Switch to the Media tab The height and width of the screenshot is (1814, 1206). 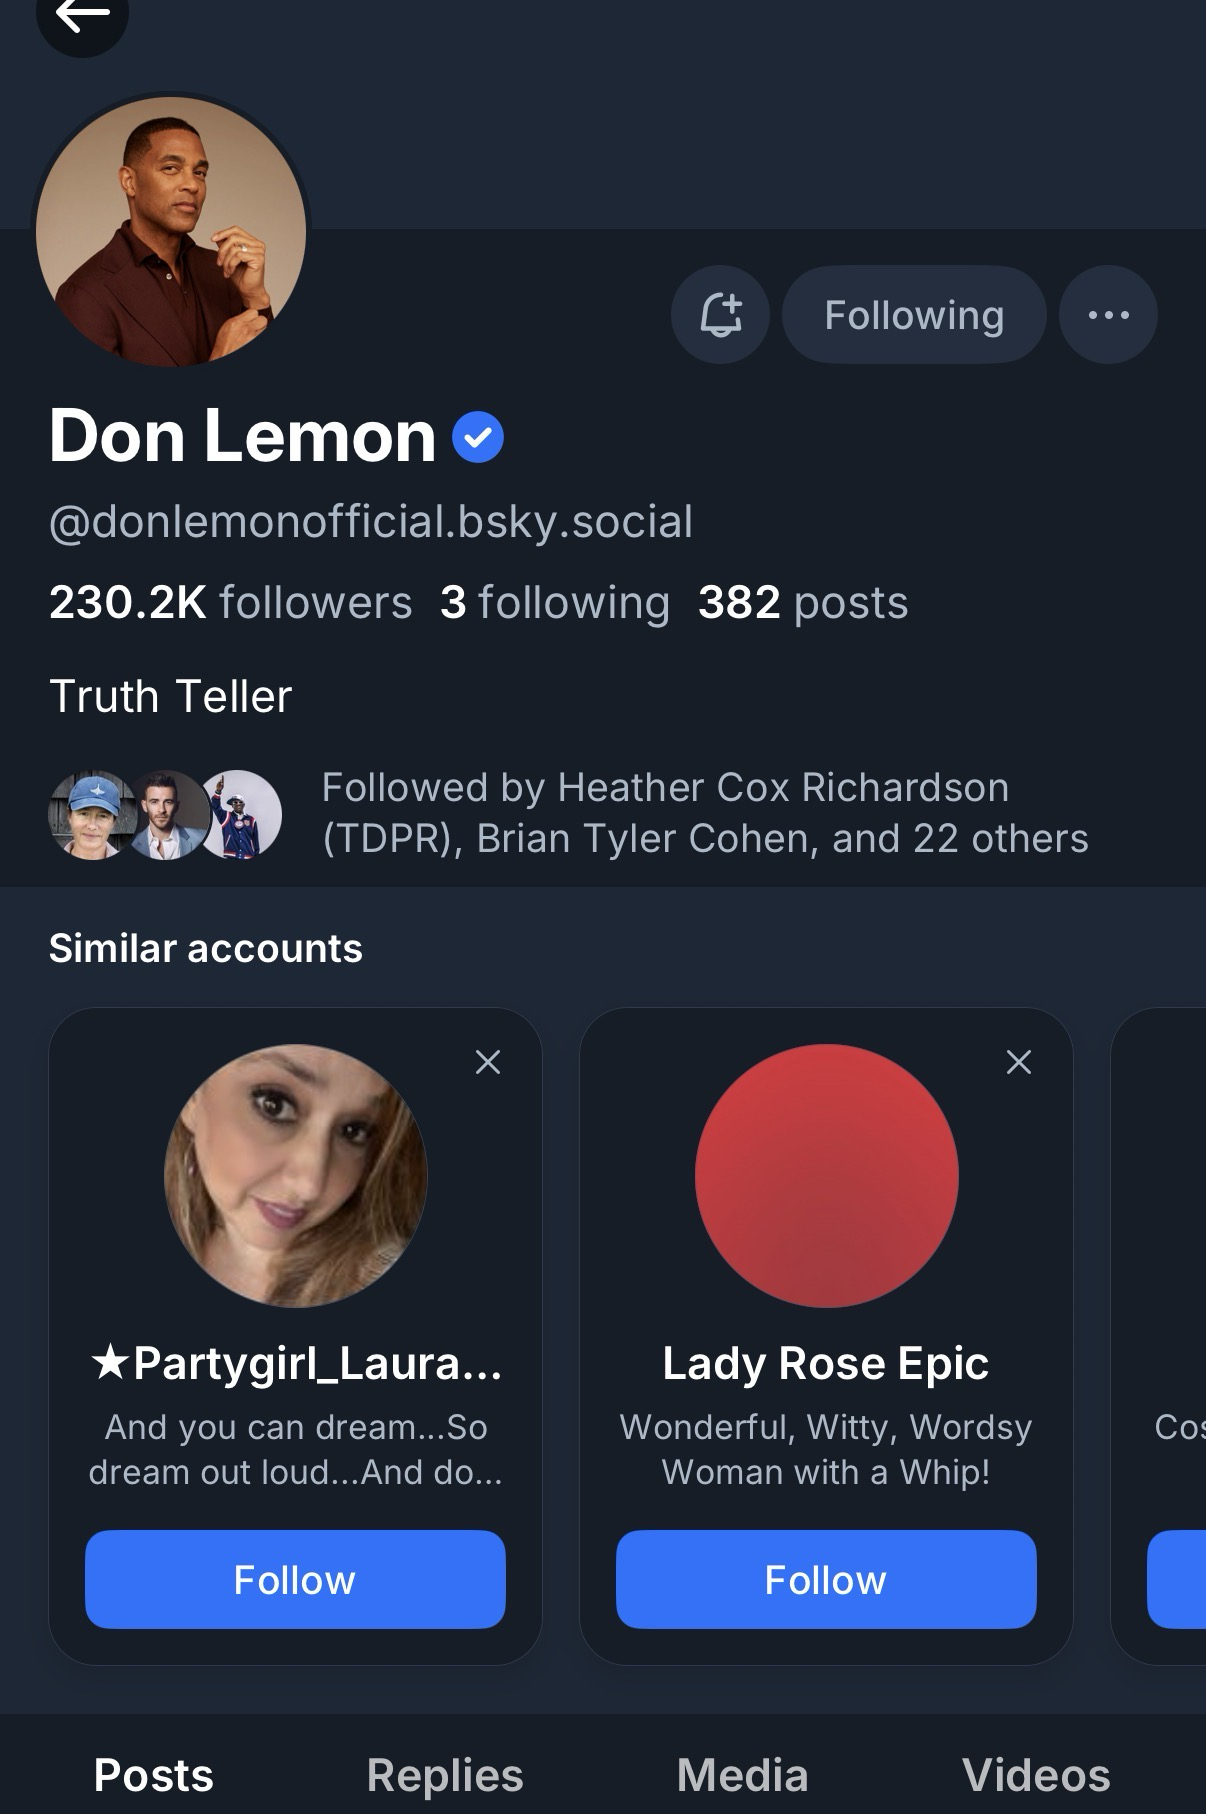coord(742,1775)
